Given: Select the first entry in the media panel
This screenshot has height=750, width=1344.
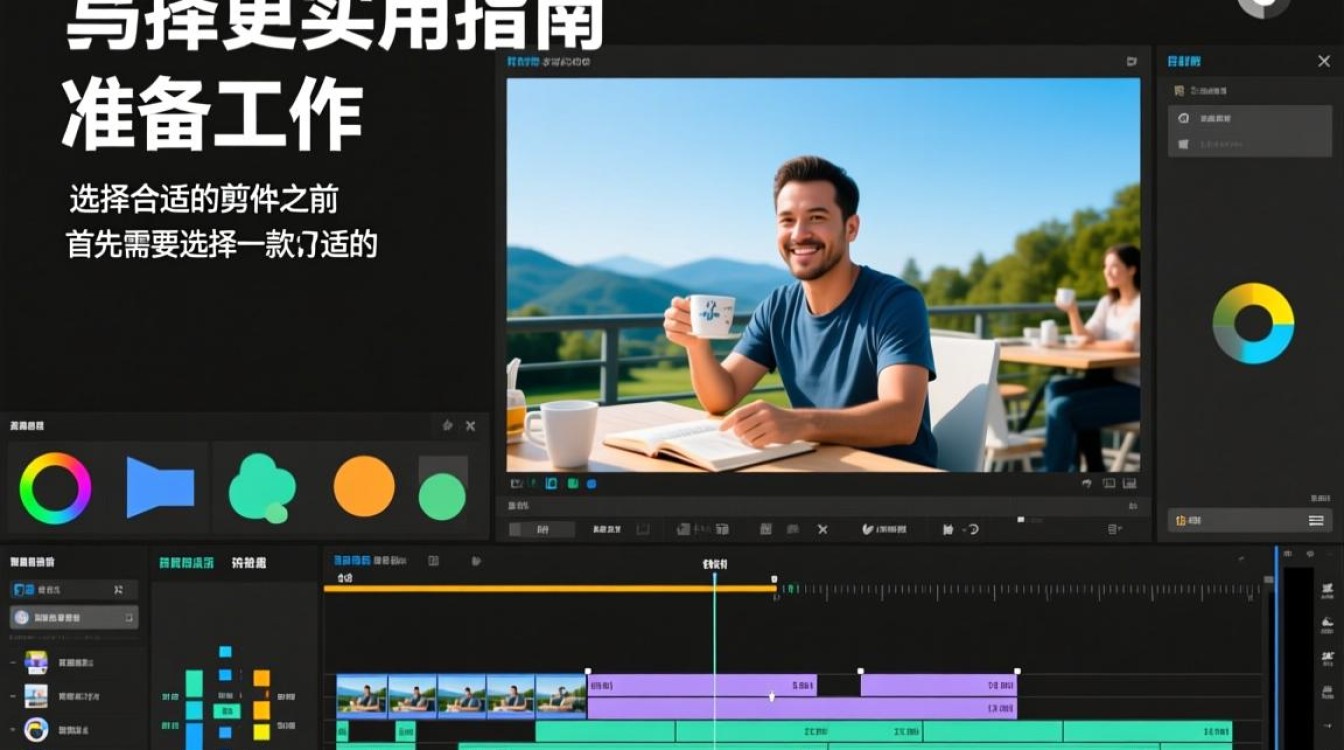Looking at the screenshot, I should [74, 590].
